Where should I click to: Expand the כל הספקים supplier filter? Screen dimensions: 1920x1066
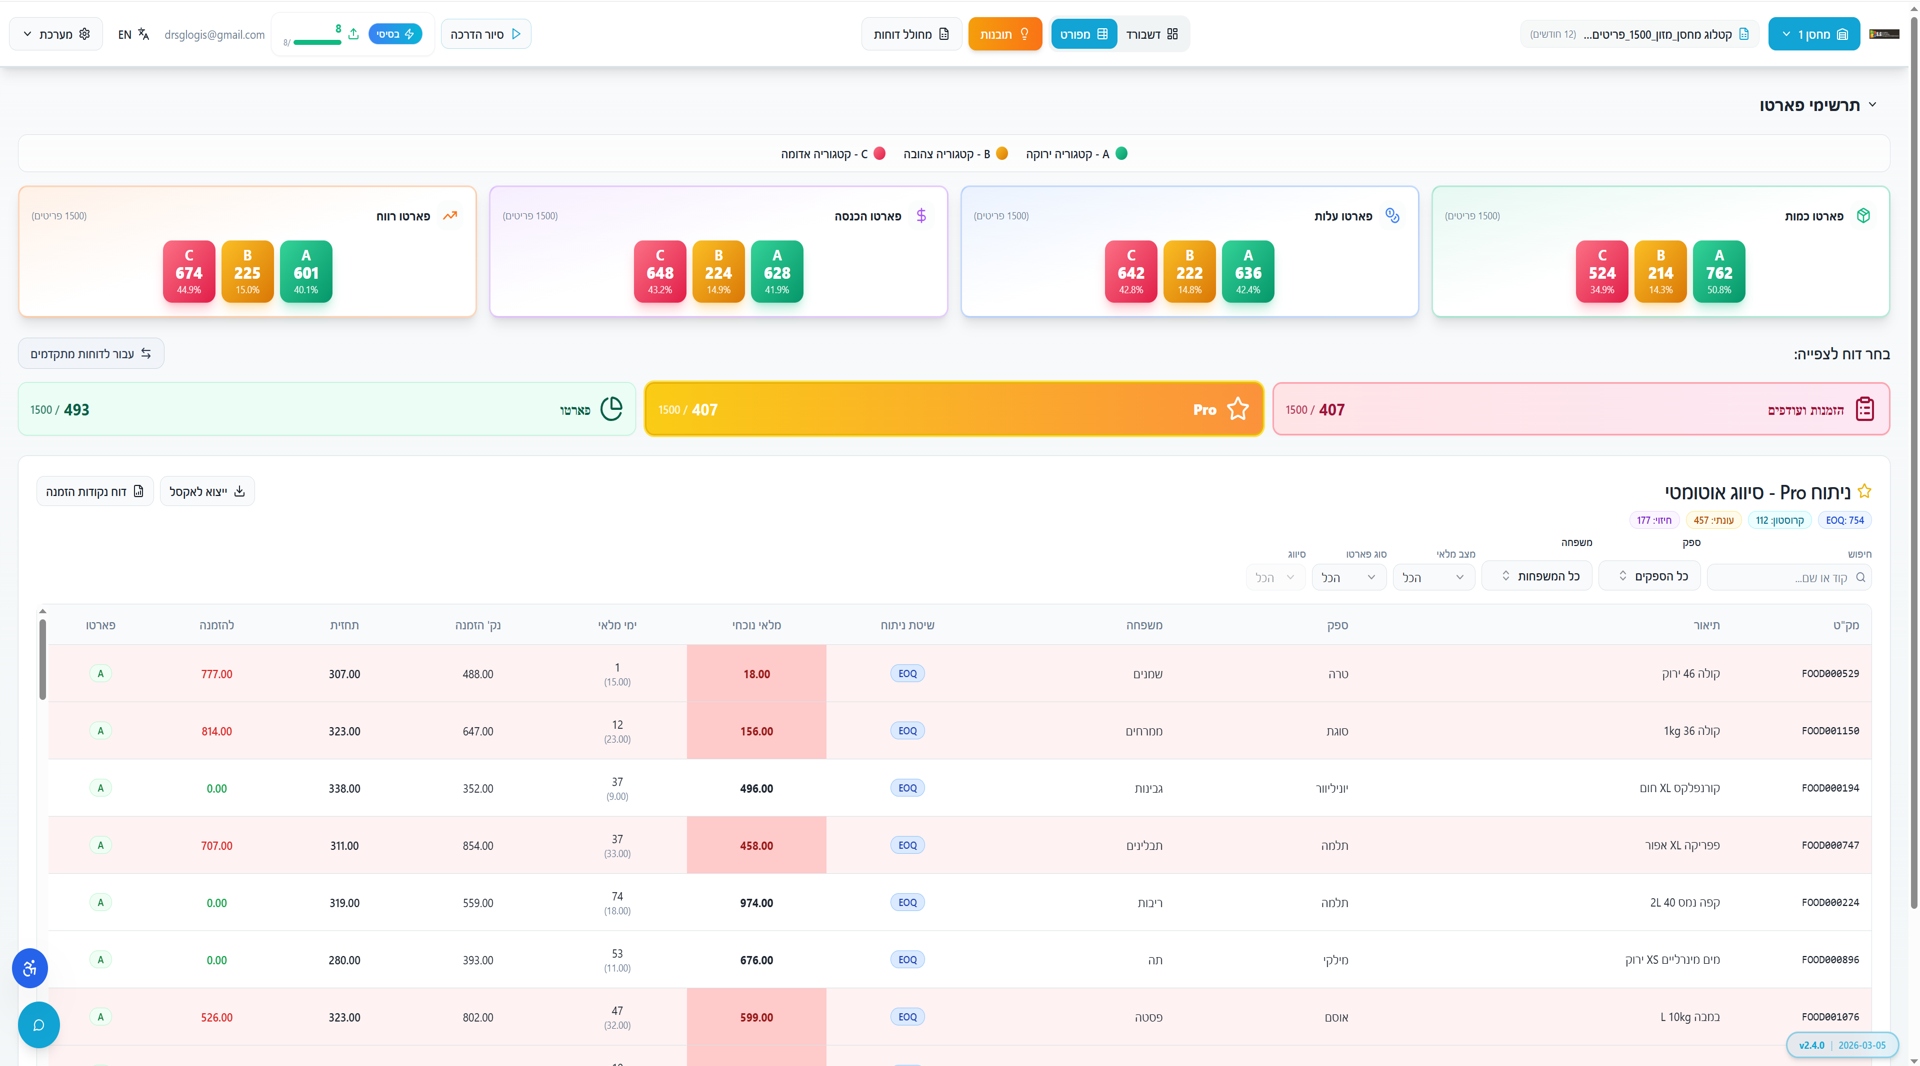tap(1649, 576)
